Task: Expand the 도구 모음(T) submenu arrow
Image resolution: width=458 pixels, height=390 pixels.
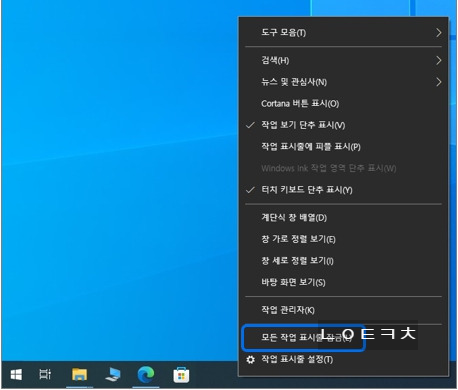Action: click(x=439, y=33)
